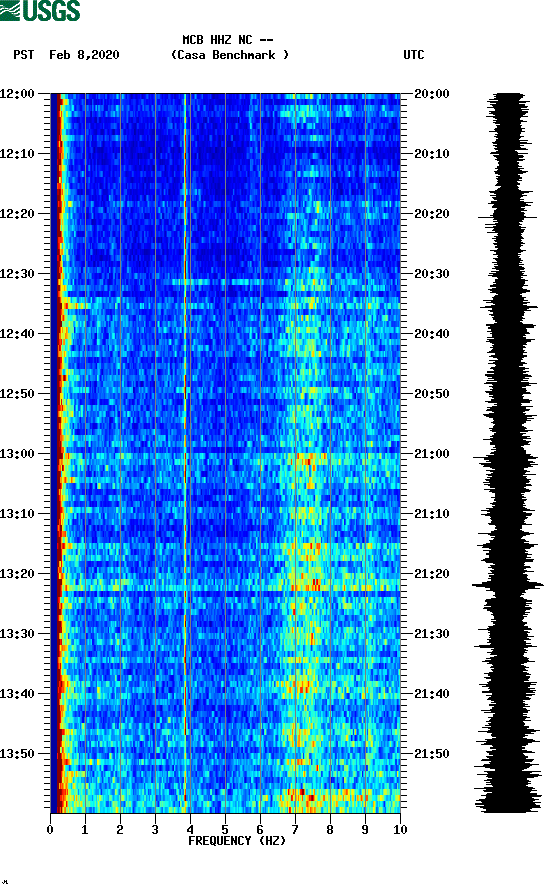Click the 'FREQUENCY (HZ)' axis label
The height and width of the screenshot is (893, 552).
point(237,841)
